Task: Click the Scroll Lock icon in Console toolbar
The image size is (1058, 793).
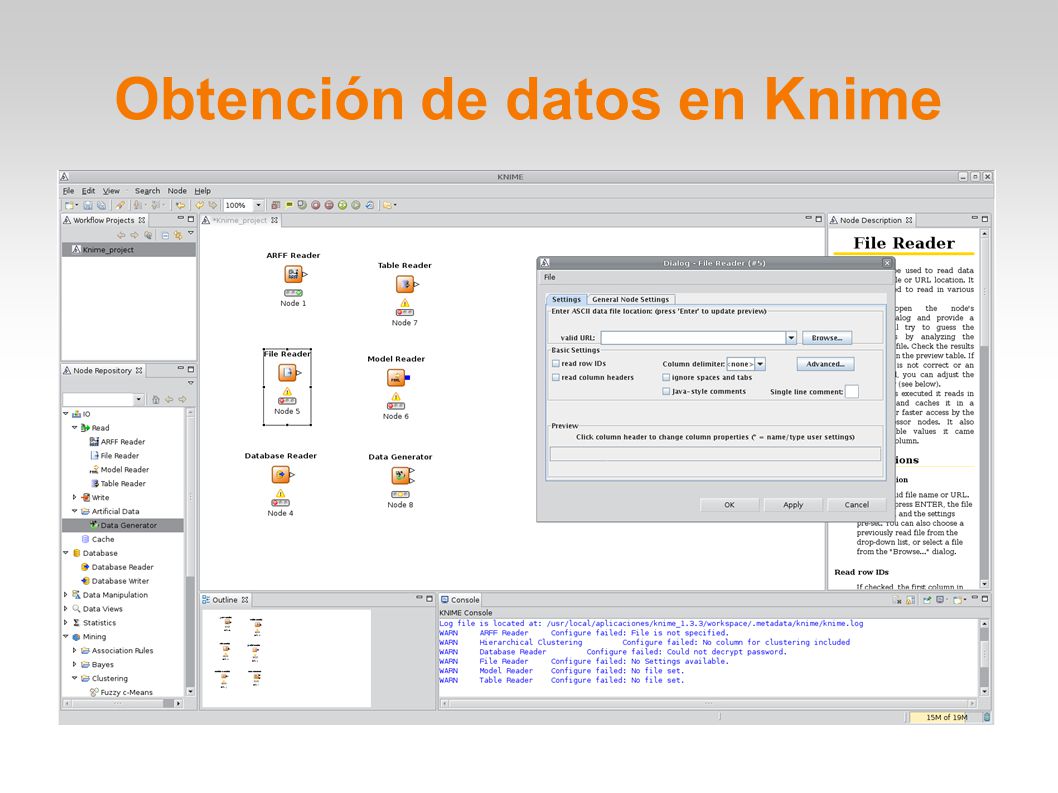Action: tap(910, 599)
